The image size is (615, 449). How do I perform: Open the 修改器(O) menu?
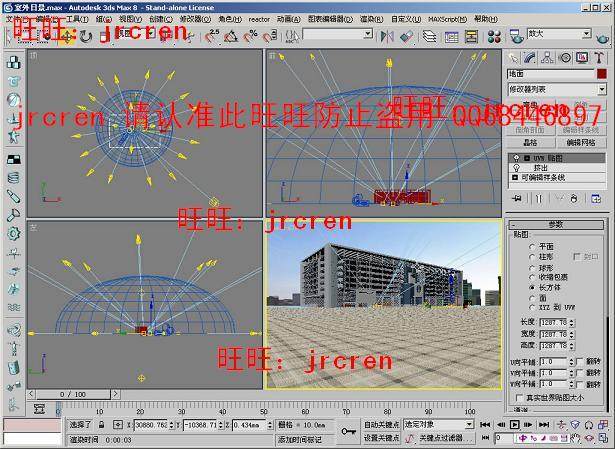click(195, 19)
